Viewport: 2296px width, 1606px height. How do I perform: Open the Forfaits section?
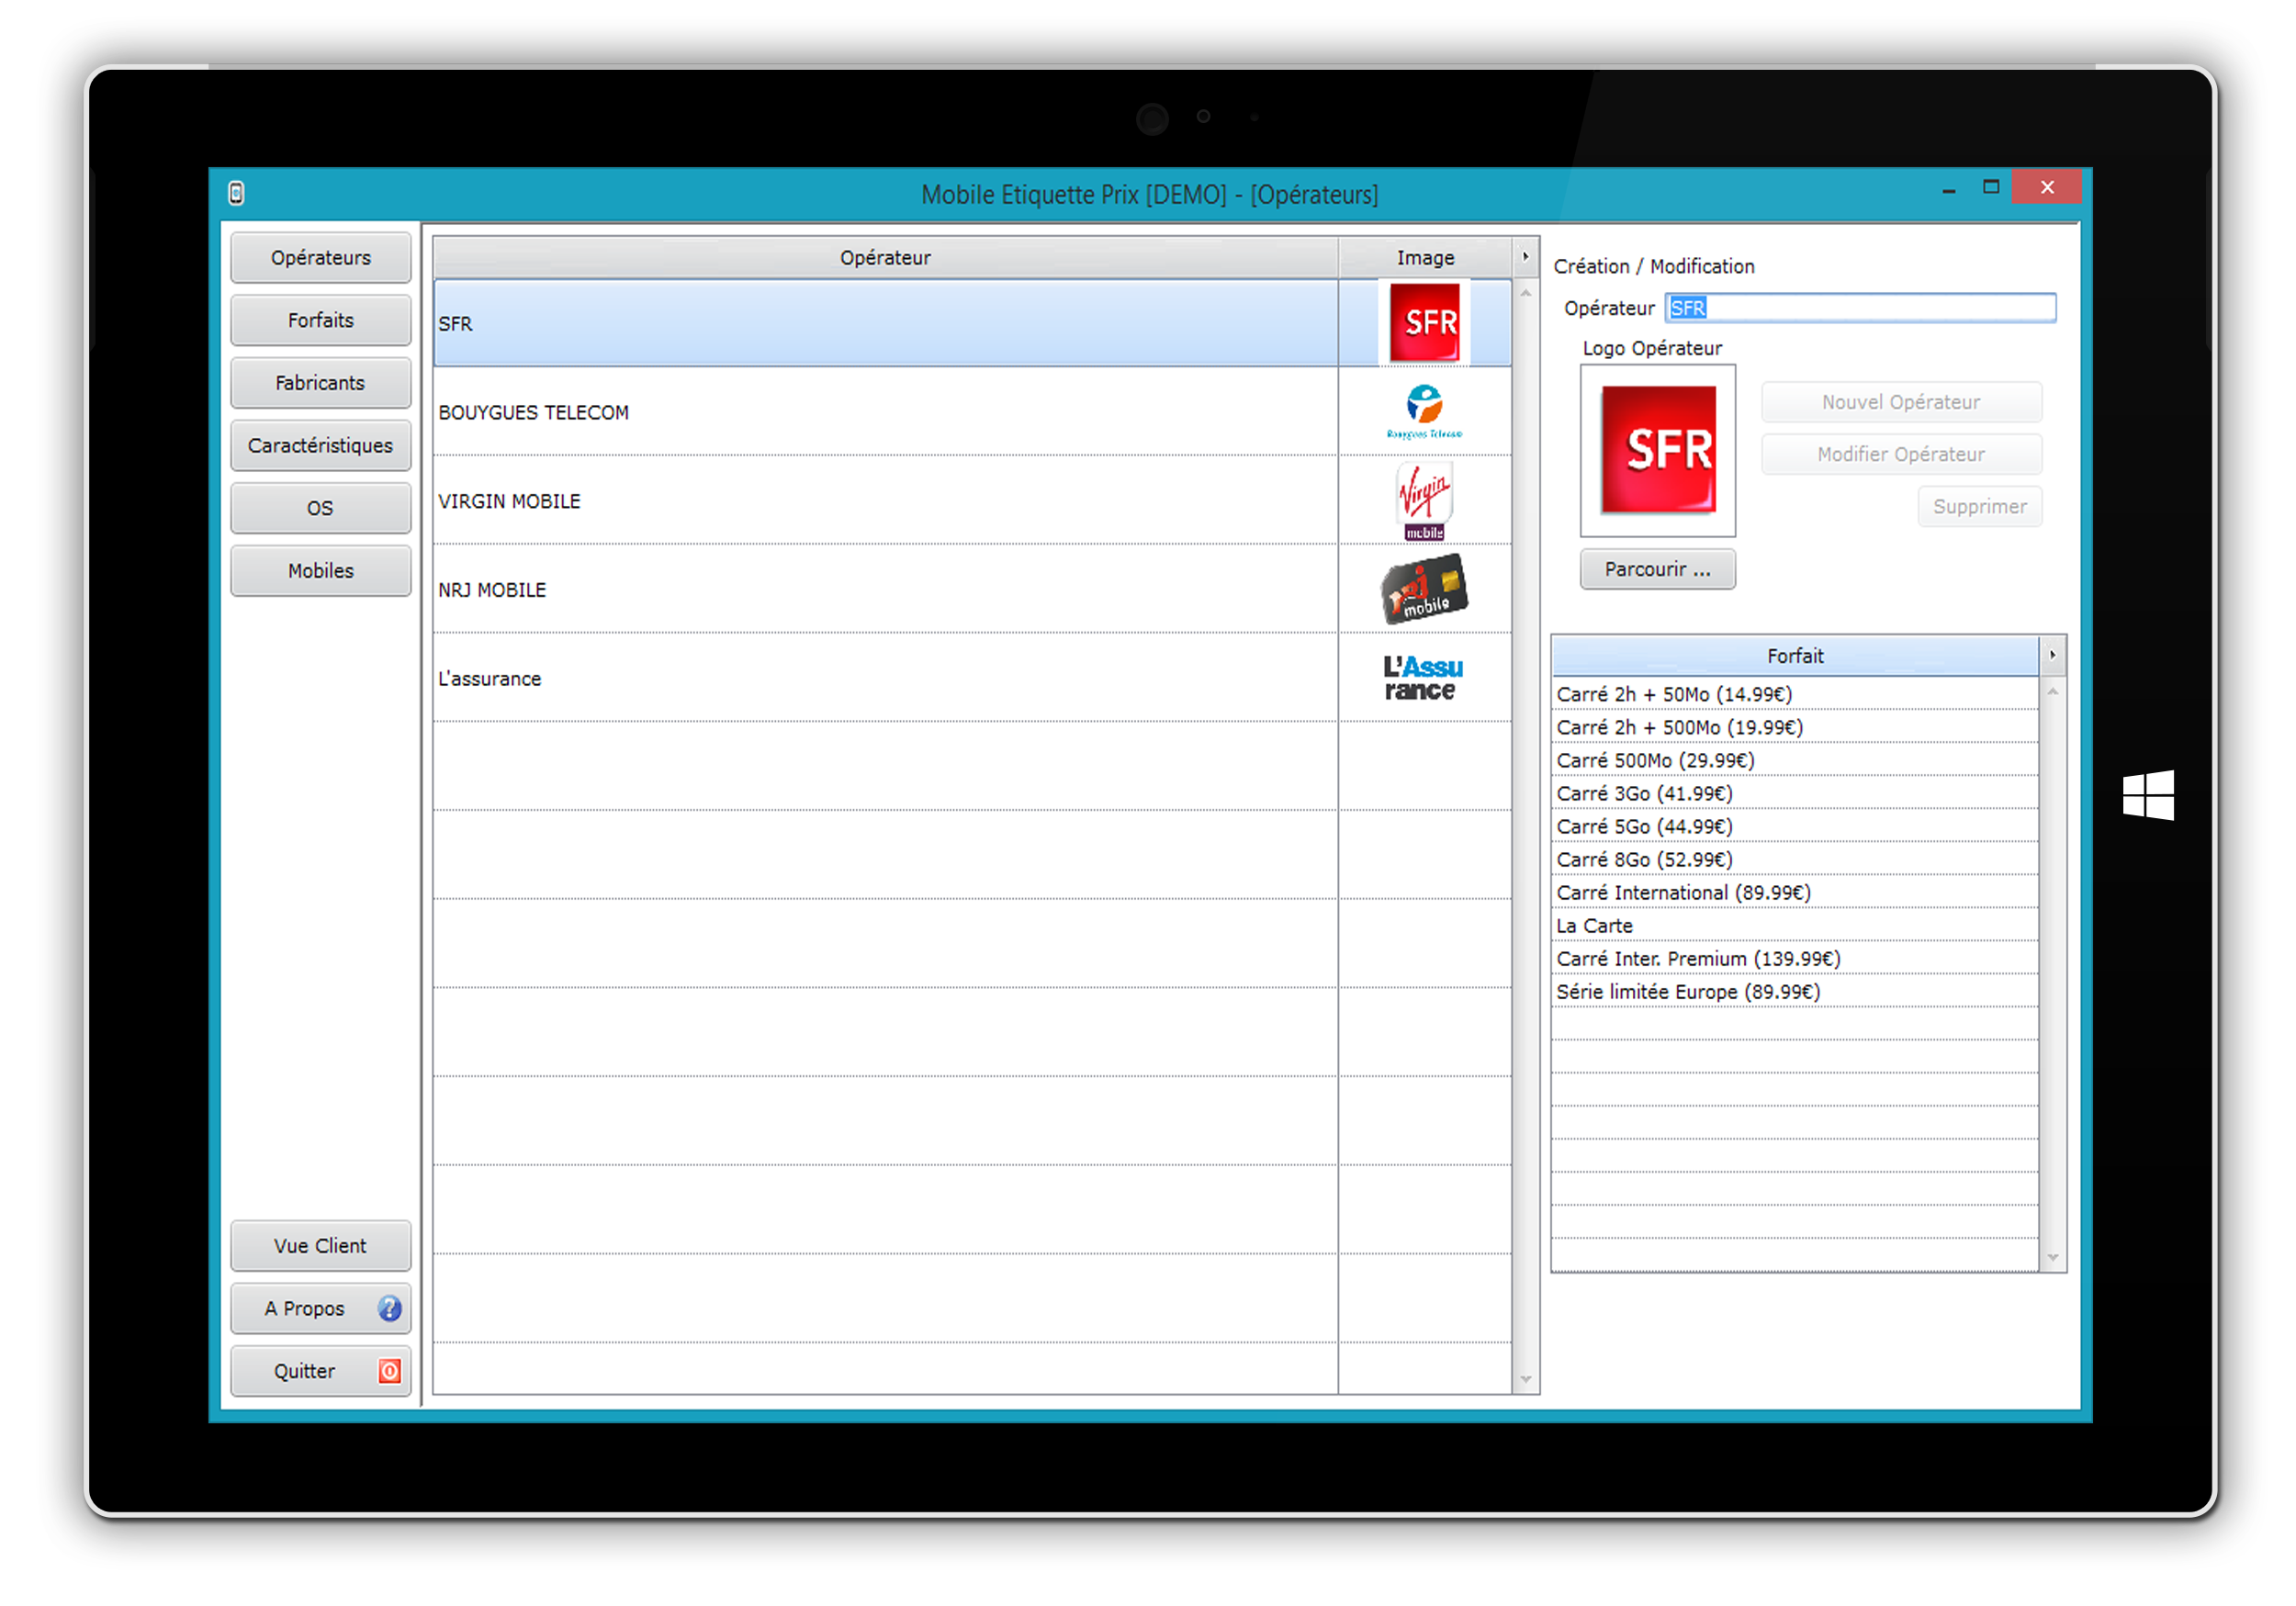coord(320,320)
